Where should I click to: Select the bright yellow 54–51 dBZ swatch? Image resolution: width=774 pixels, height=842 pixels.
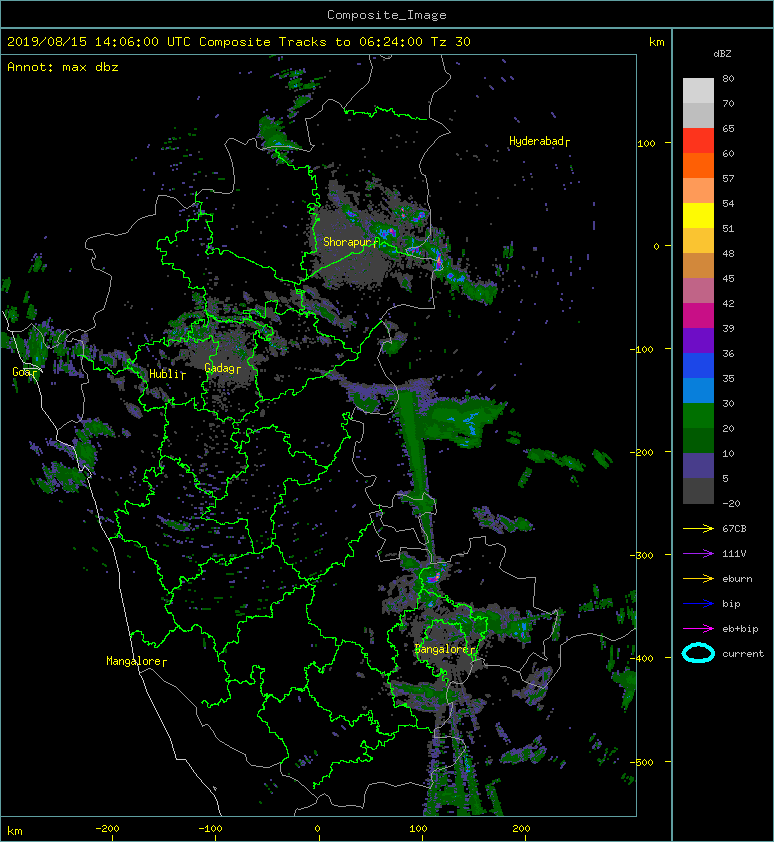pyautogui.click(x=698, y=216)
